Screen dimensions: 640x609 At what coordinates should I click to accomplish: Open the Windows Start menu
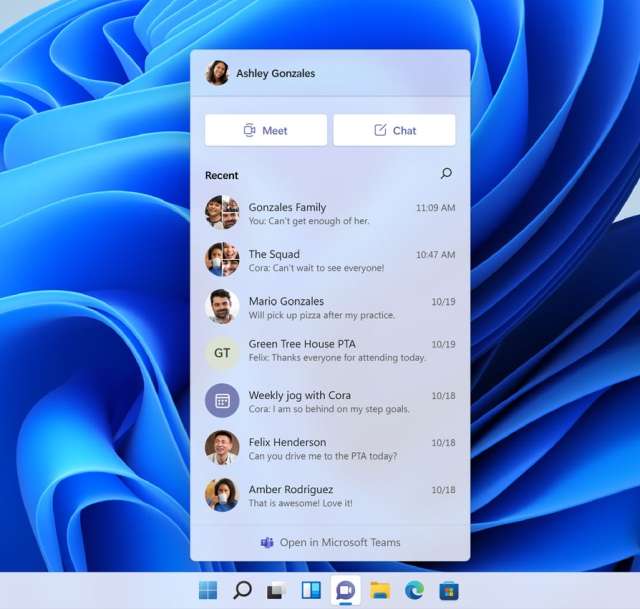208,590
